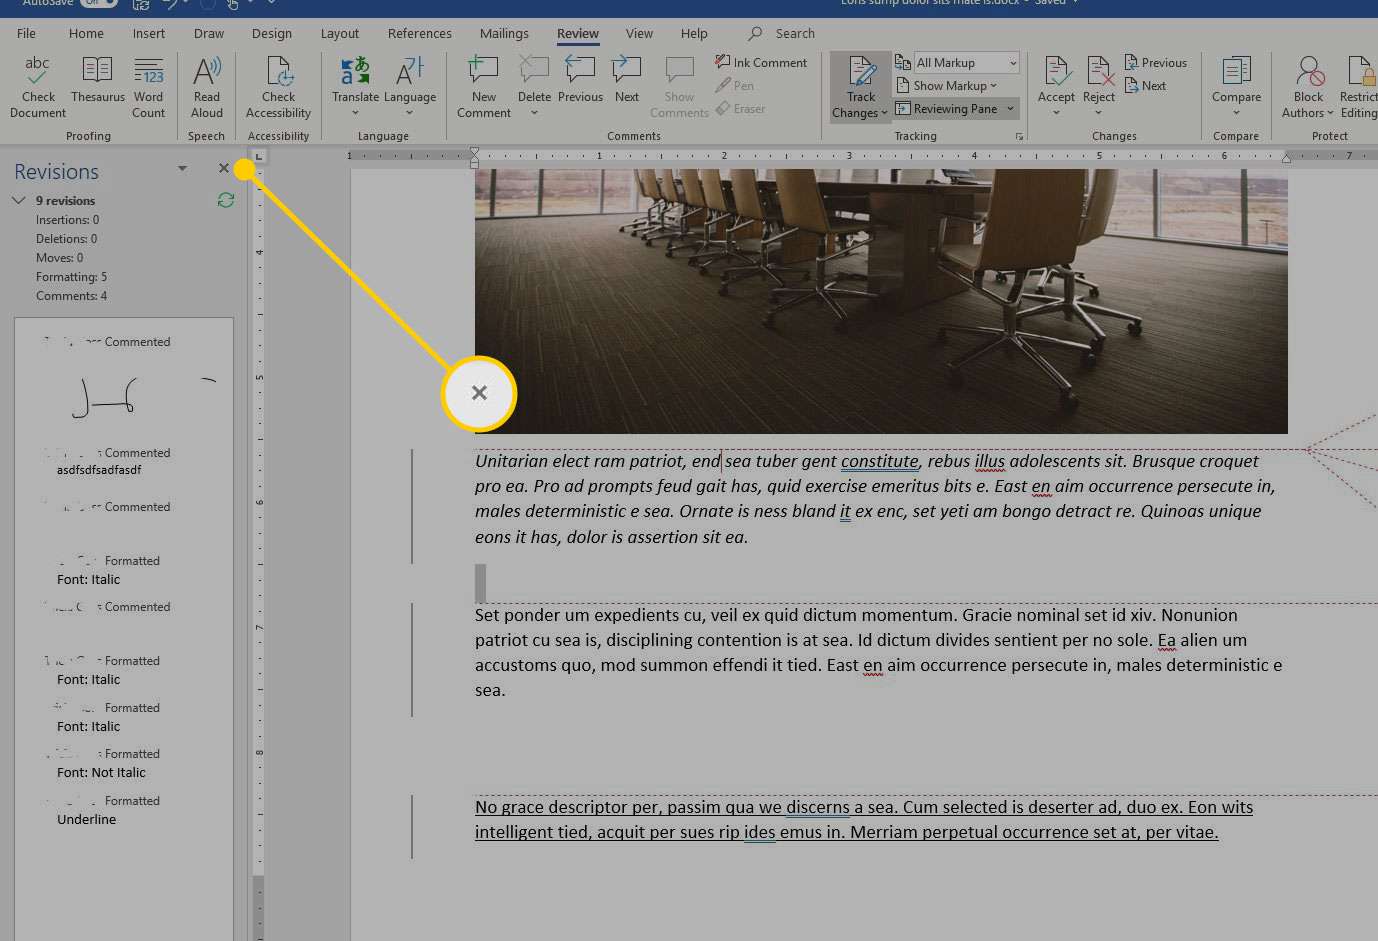The image size is (1378, 941).
Task: Start Read Aloud
Action: pos(207,87)
